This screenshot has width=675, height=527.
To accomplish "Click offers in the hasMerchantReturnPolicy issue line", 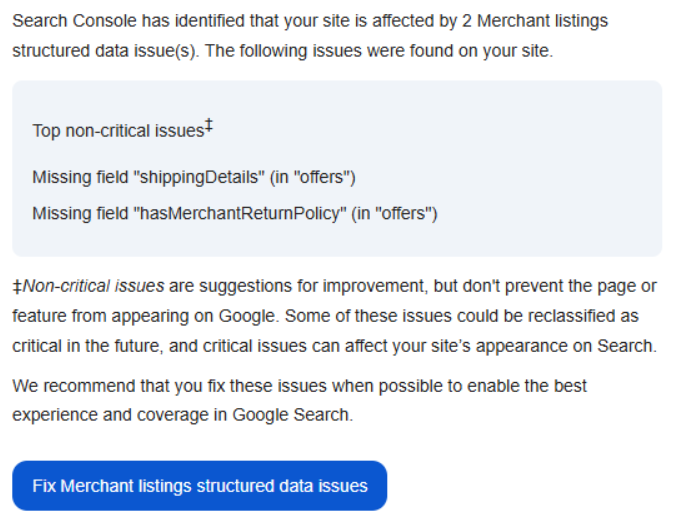I will [x=401, y=214].
